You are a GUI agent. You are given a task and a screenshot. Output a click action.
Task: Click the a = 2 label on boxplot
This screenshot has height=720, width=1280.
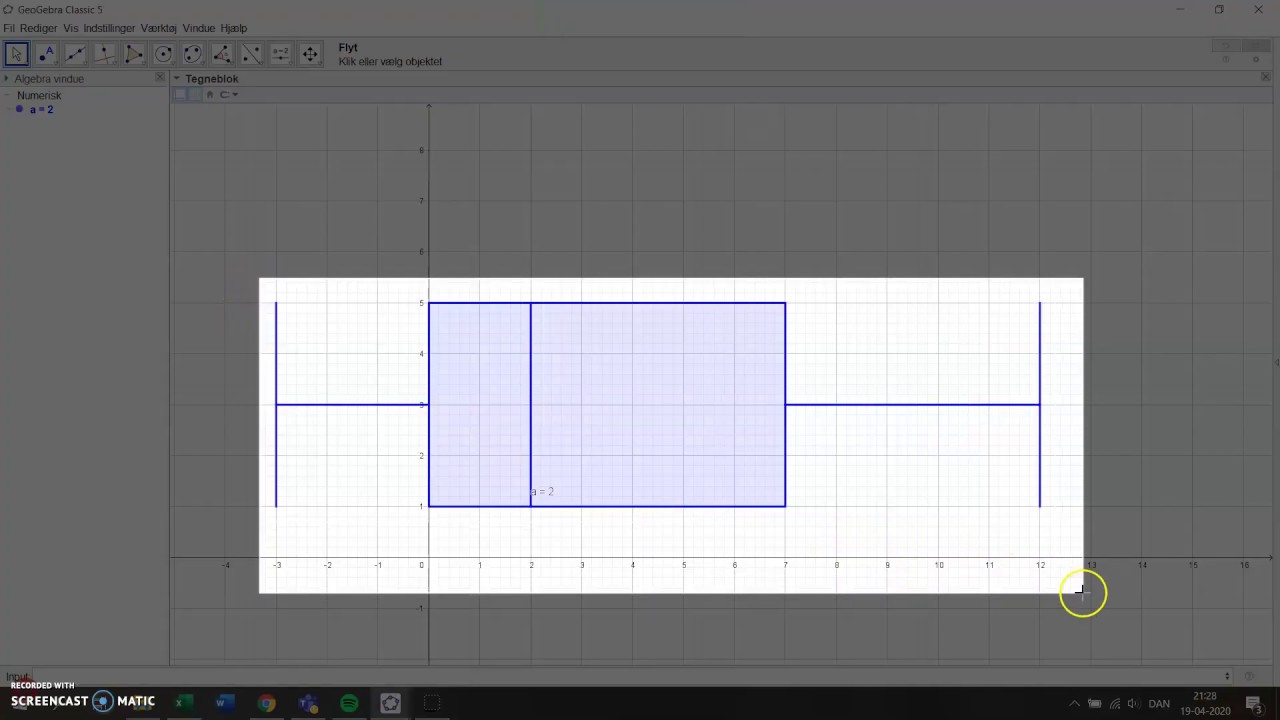pyautogui.click(x=541, y=491)
